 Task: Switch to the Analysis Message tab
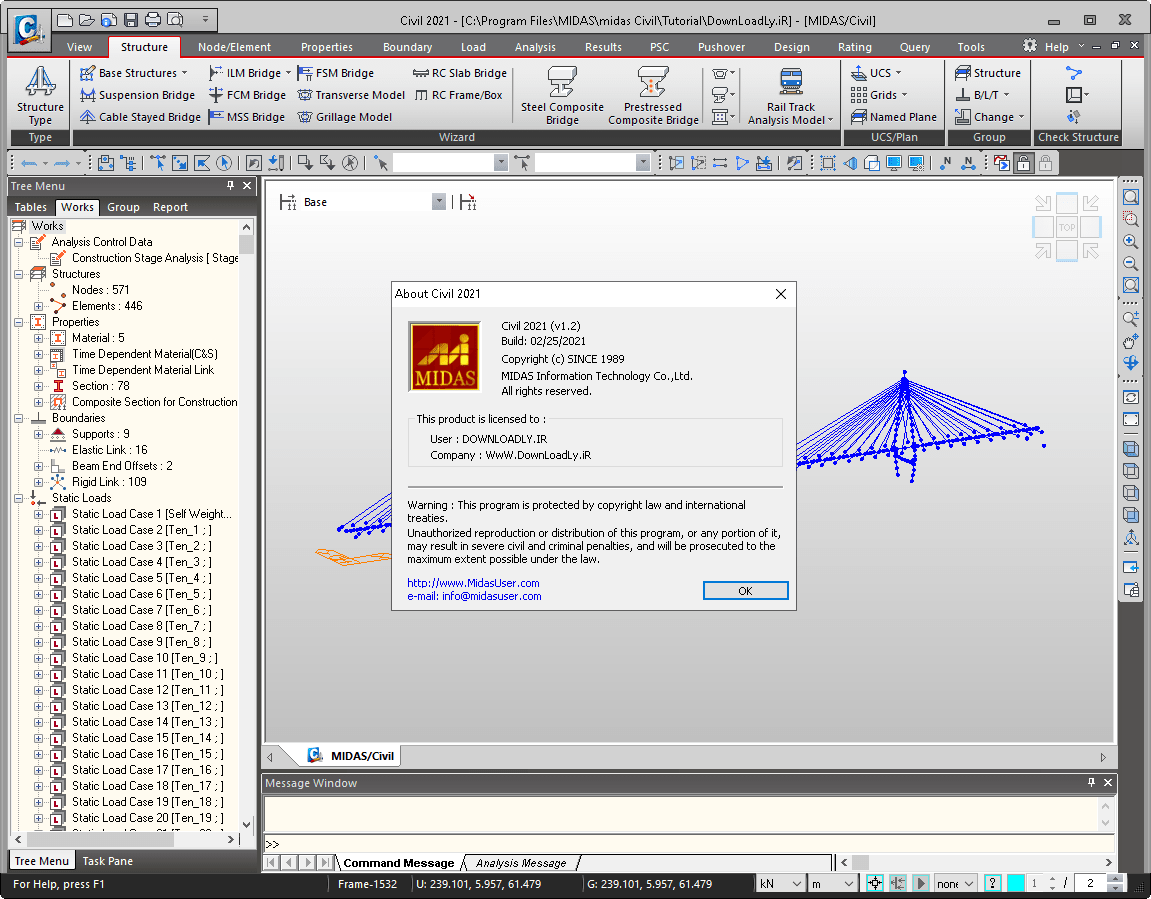[521, 863]
